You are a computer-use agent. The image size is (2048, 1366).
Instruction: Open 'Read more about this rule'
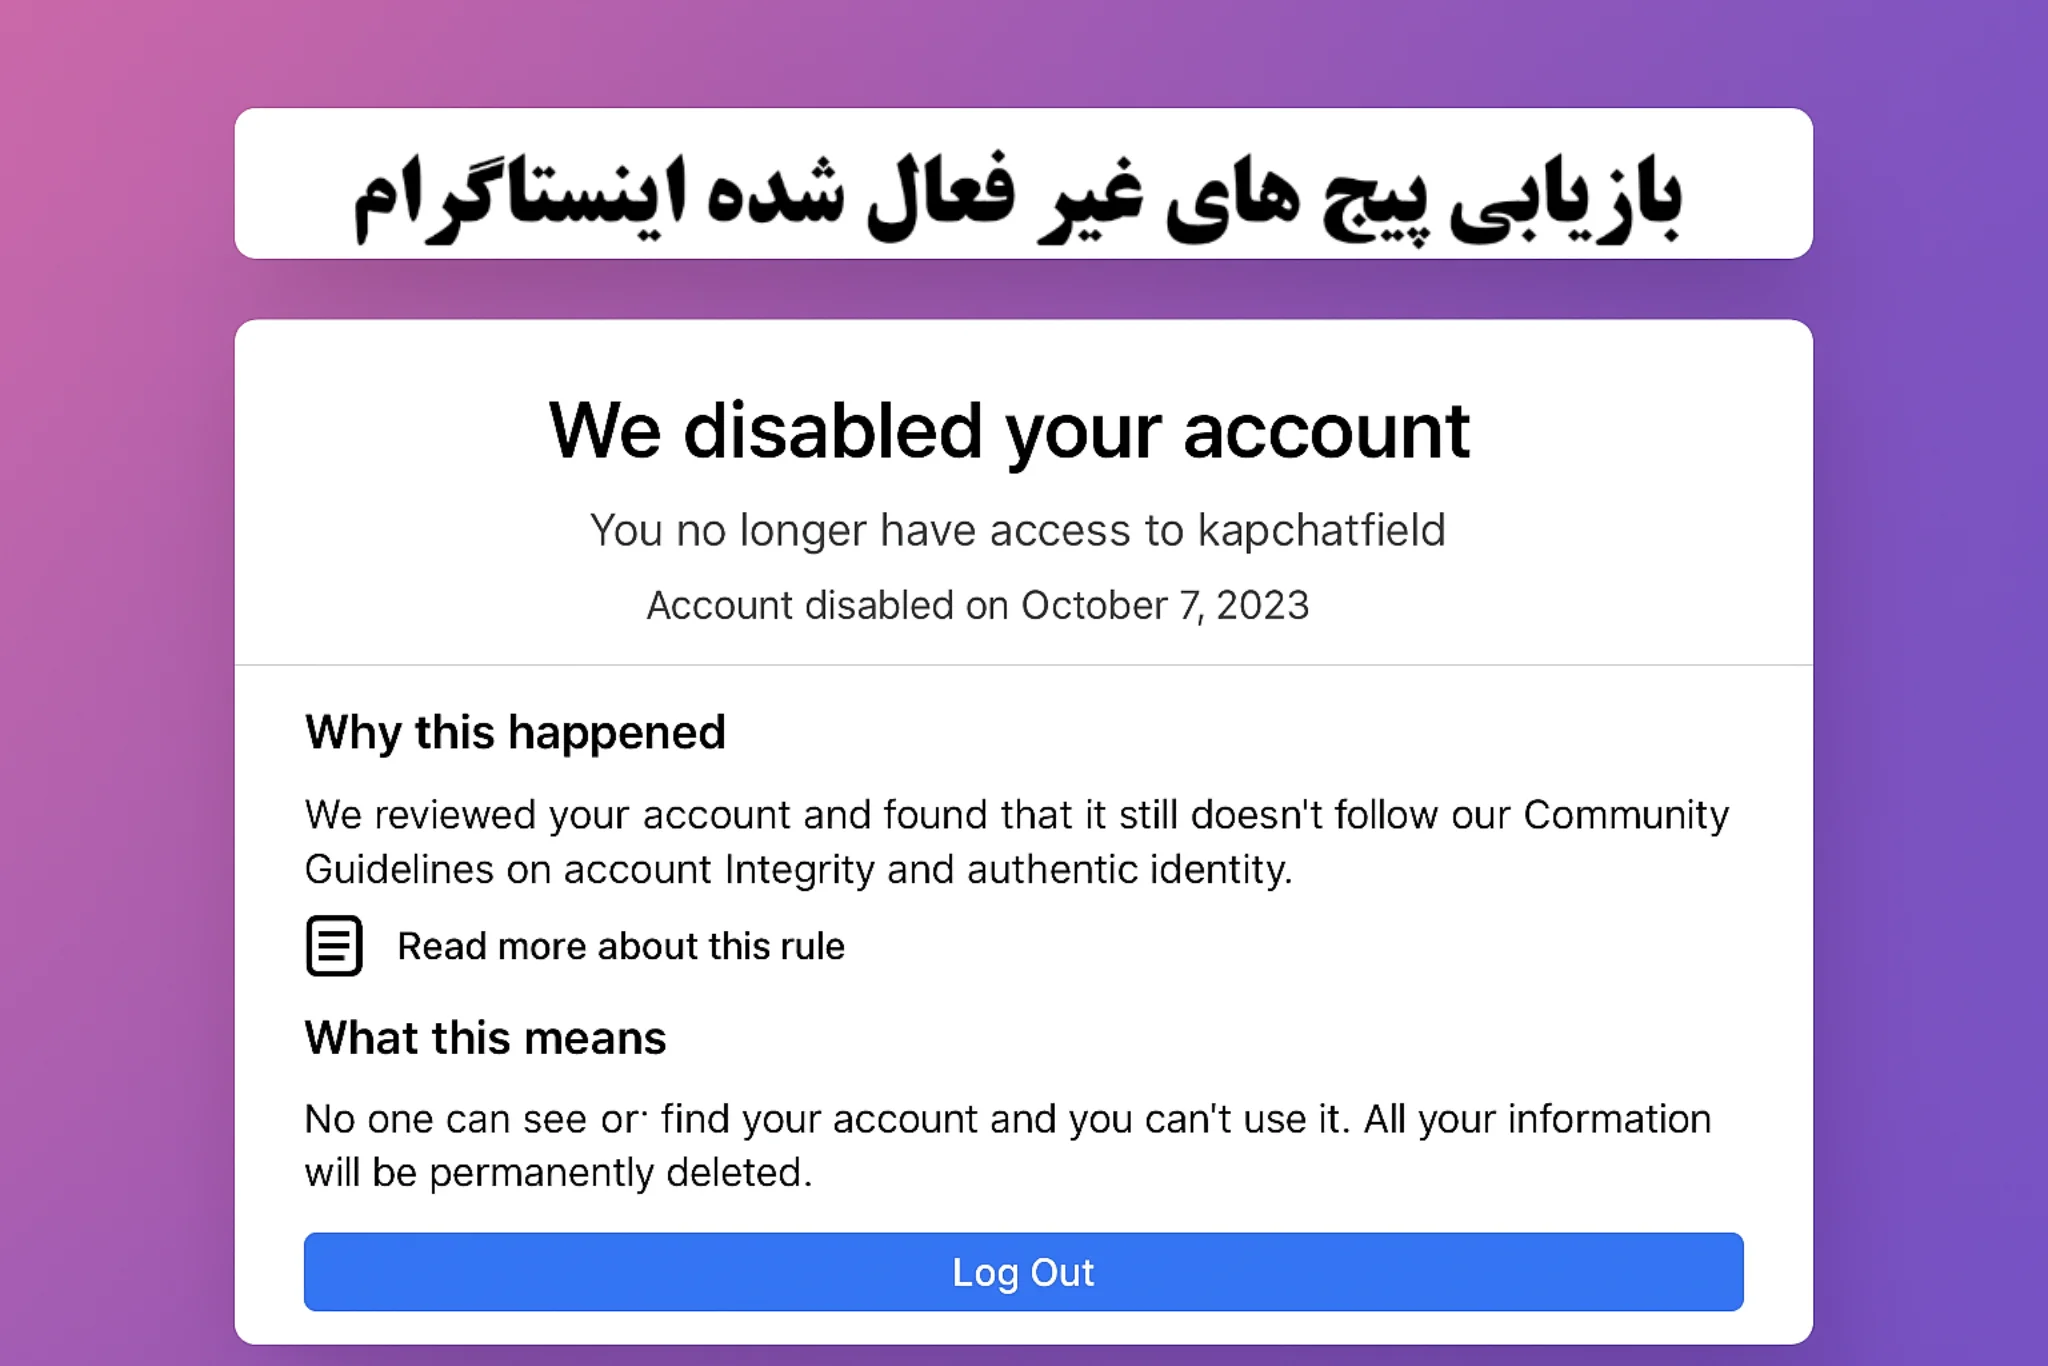coord(620,946)
